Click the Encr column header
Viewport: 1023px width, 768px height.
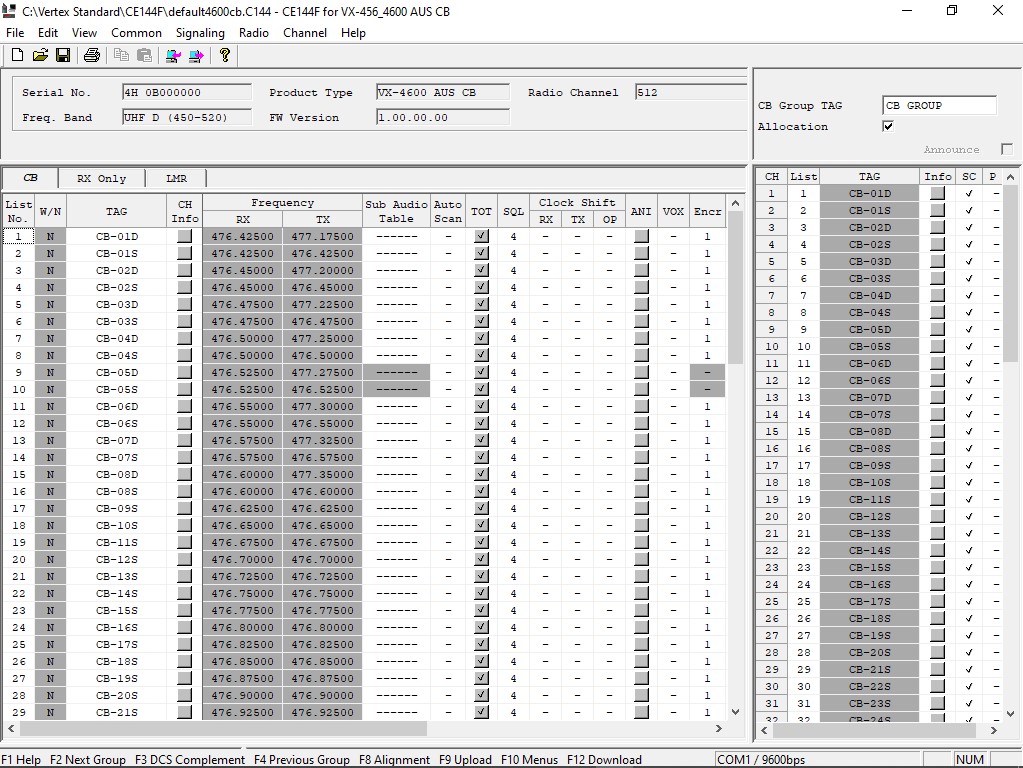click(707, 211)
